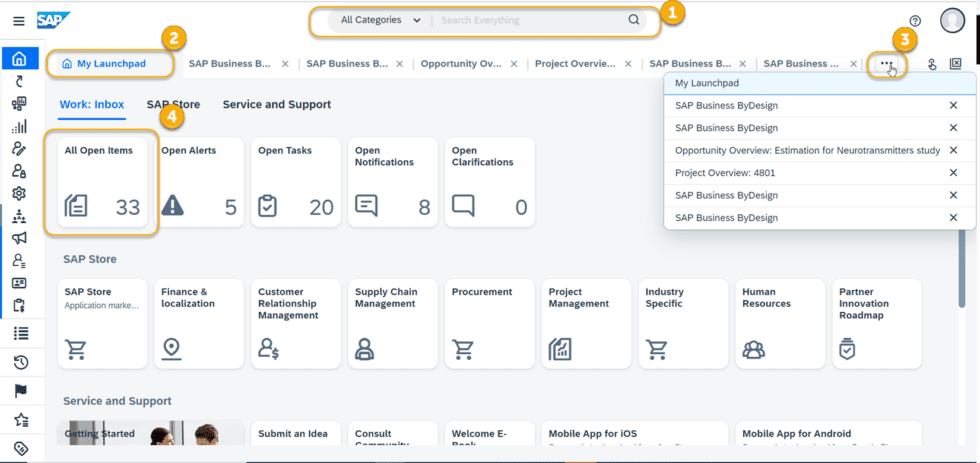The image size is (980, 463).
Task: Open the hamburger navigation menu
Action: point(19,21)
